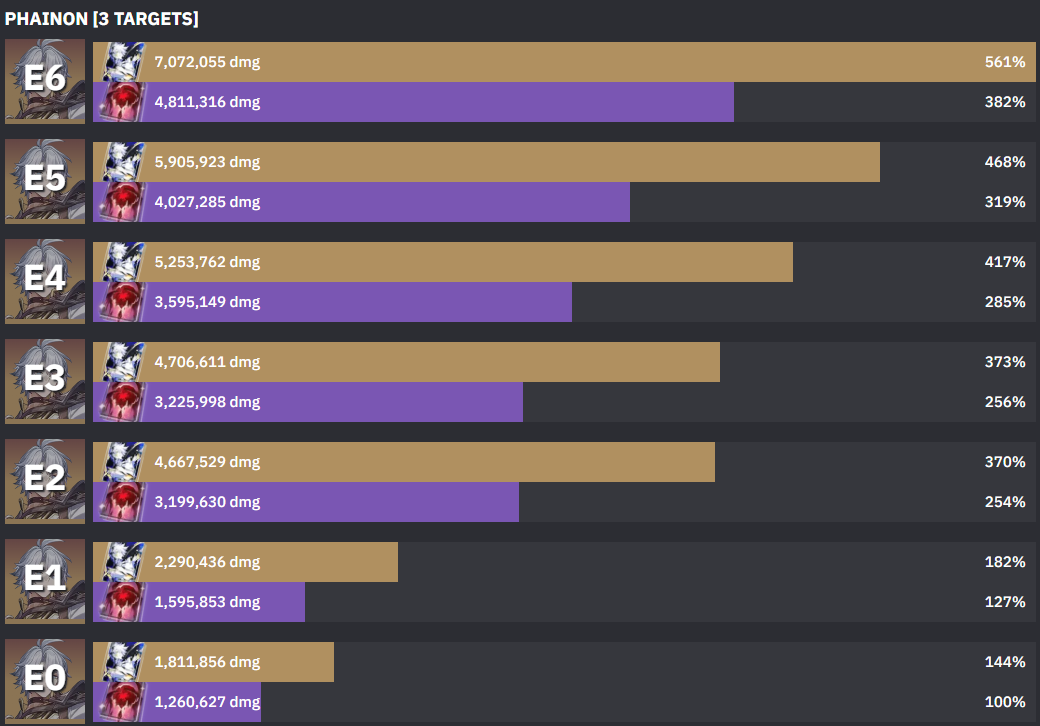Click the 100% percentage
Screen dimensions: 1040x726
coord(1006,702)
